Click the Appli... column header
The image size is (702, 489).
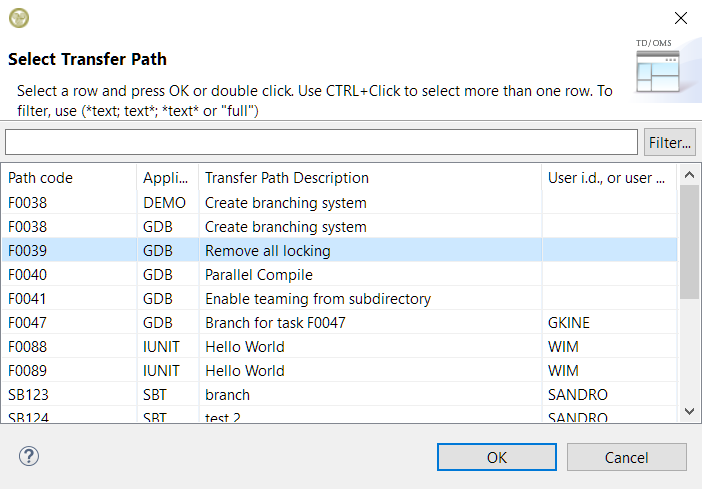[166, 178]
